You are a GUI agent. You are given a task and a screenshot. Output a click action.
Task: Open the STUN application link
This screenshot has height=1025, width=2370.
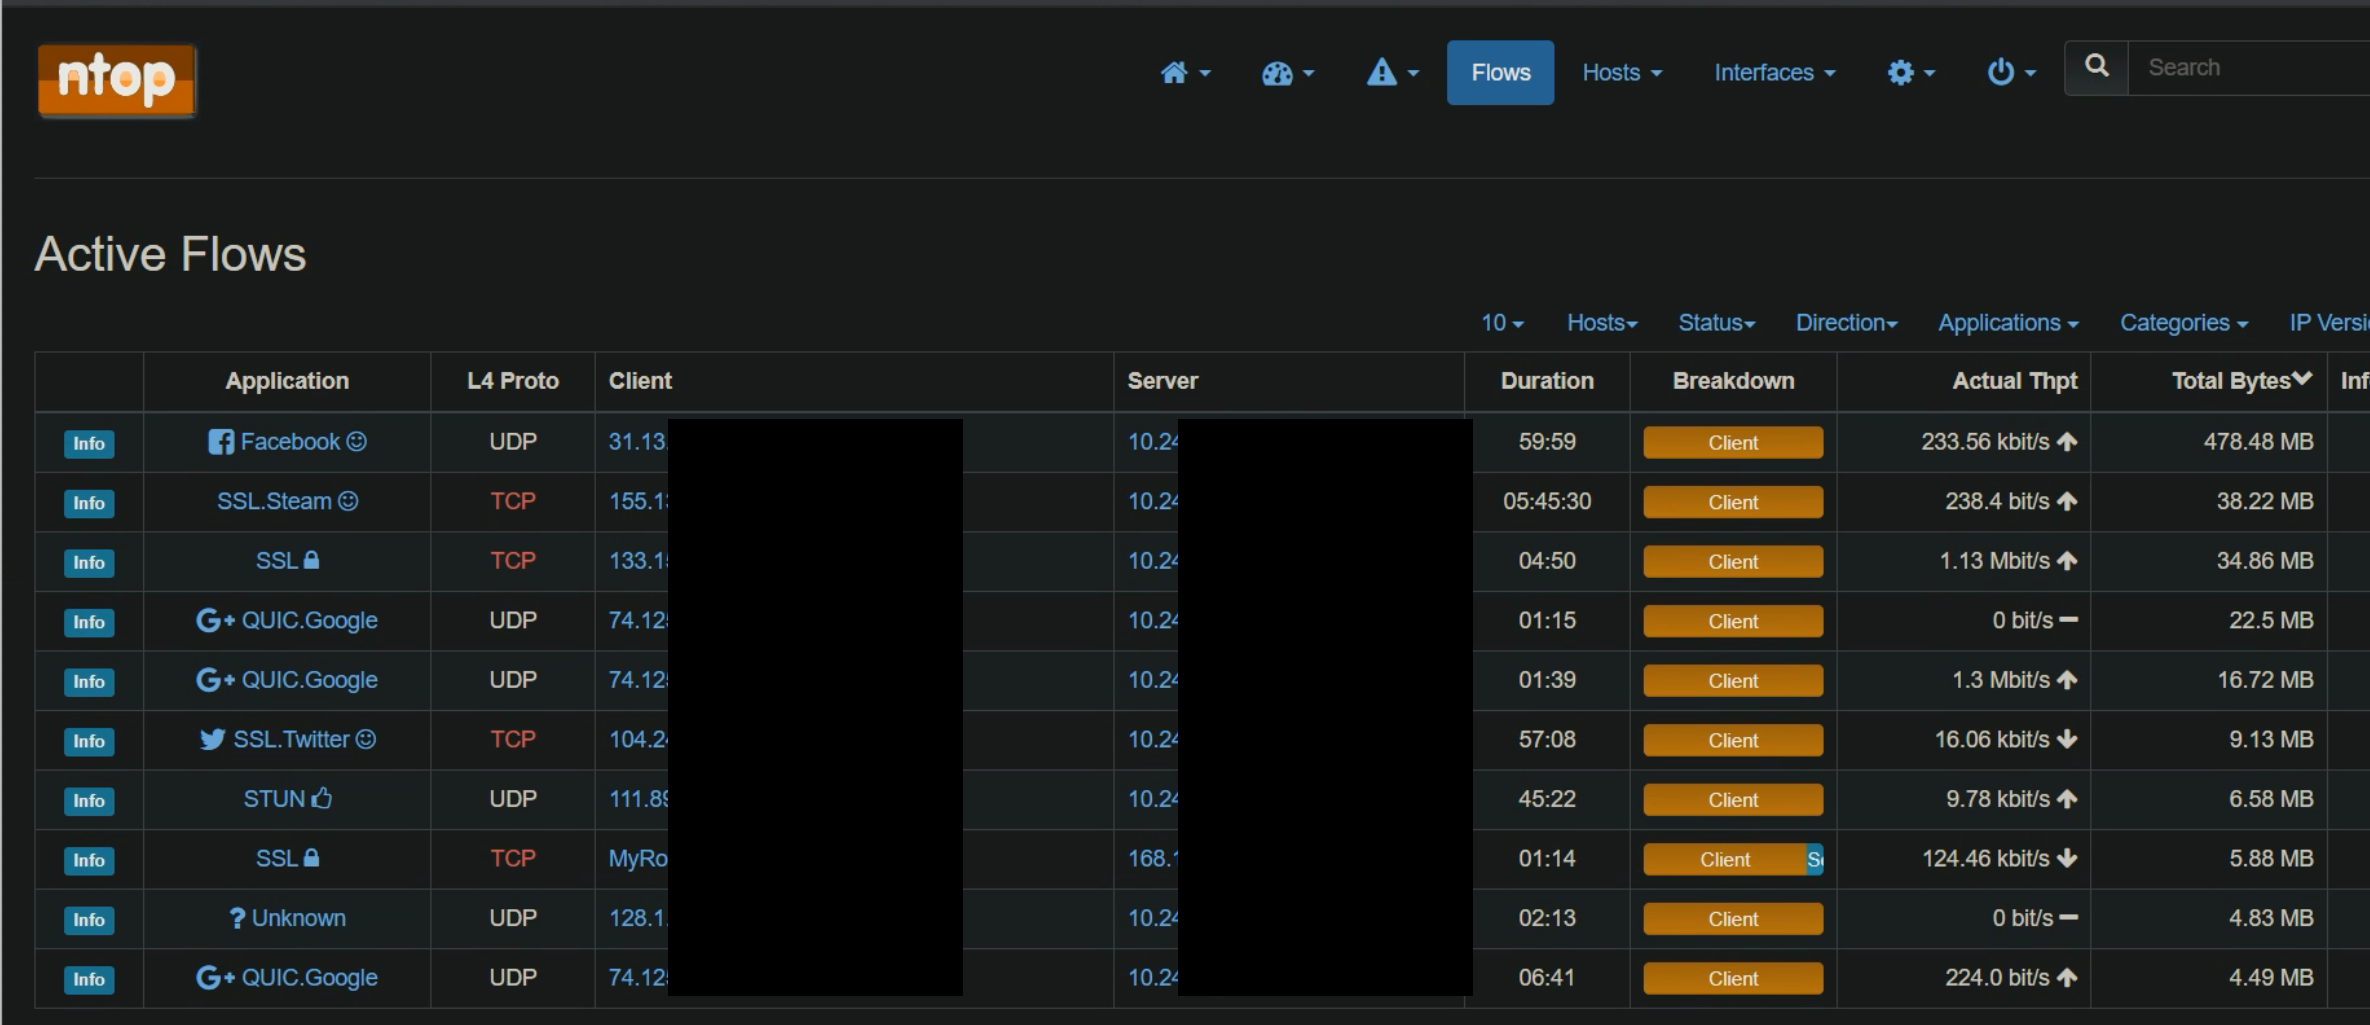coord(274,799)
